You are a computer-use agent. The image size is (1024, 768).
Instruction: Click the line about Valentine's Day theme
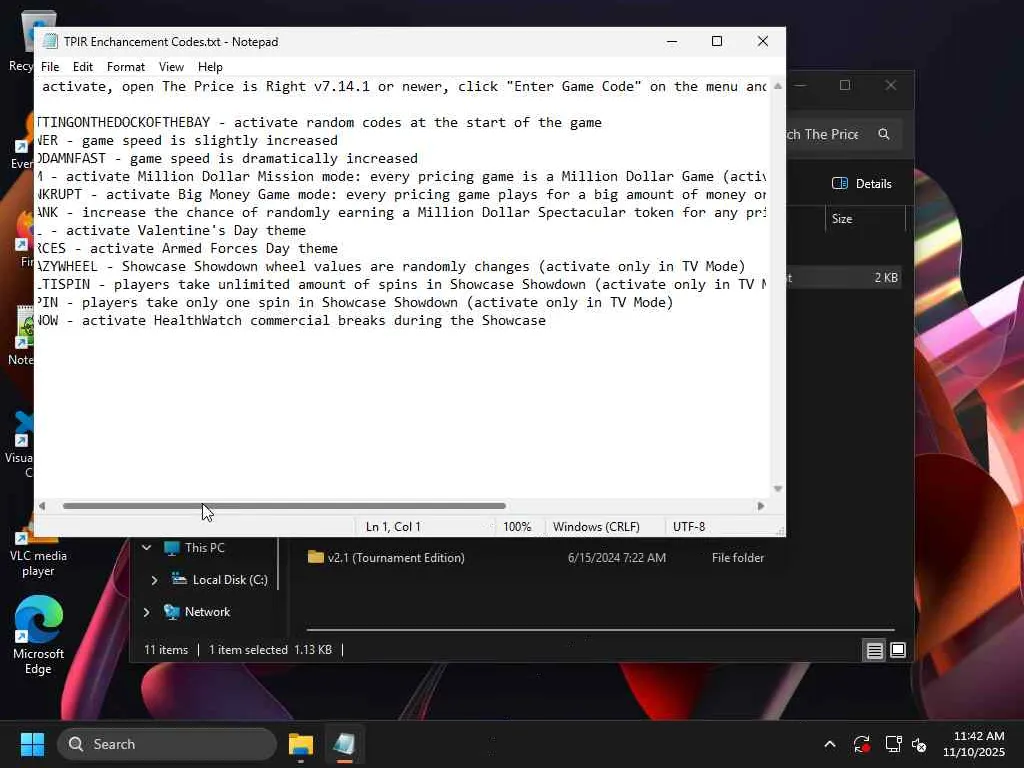pos(170,230)
